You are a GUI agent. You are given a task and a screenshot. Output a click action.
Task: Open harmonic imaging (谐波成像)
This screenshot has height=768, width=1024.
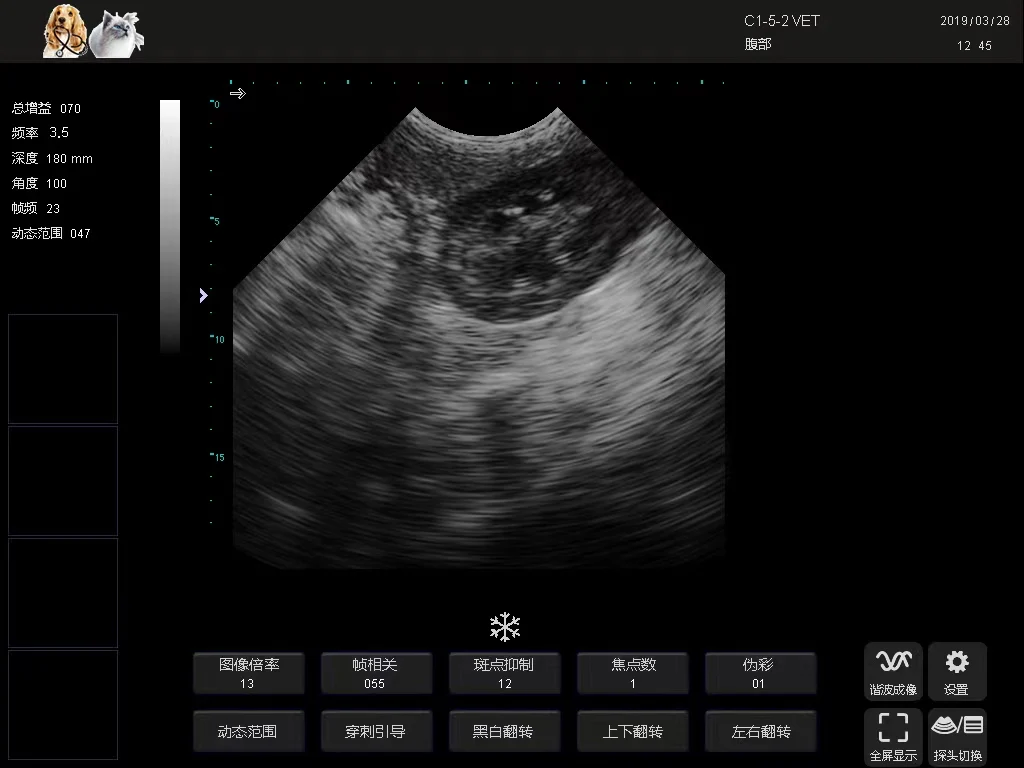click(893, 671)
